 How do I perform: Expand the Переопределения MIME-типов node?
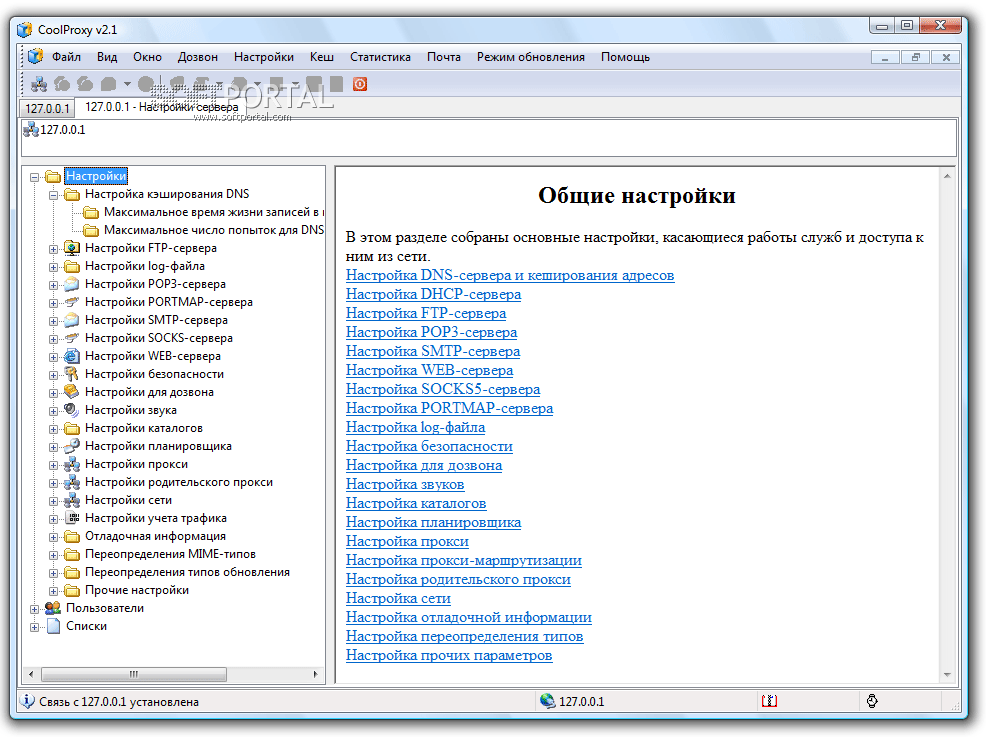pyautogui.click(x=53, y=555)
